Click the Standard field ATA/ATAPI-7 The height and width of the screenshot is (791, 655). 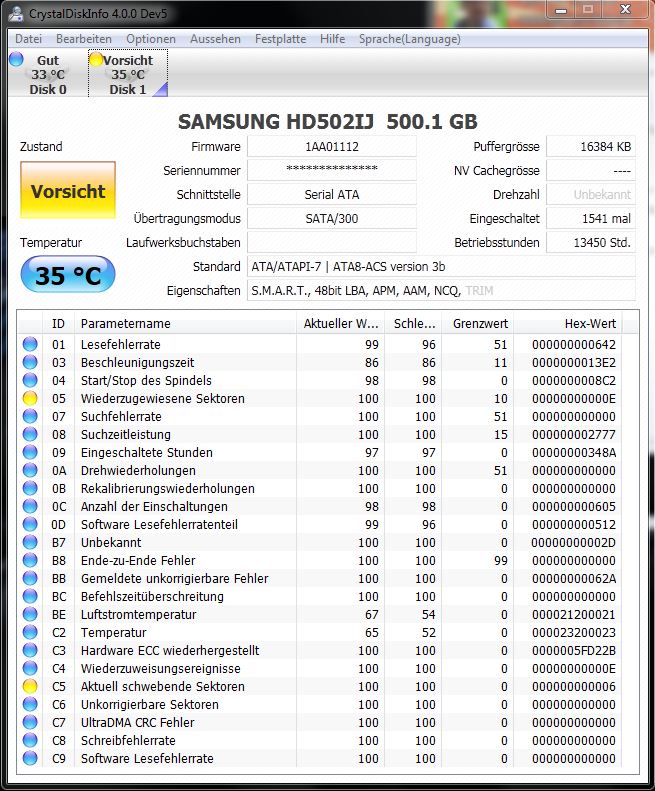[441, 266]
